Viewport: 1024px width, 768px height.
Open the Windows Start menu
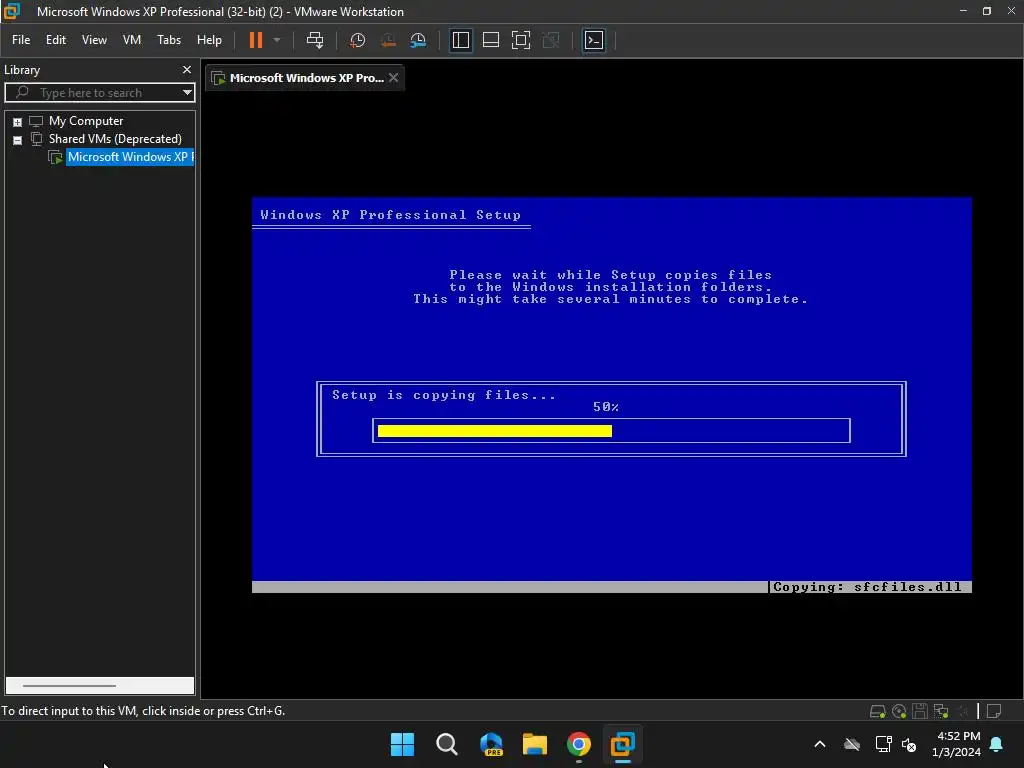coord(402,744)
